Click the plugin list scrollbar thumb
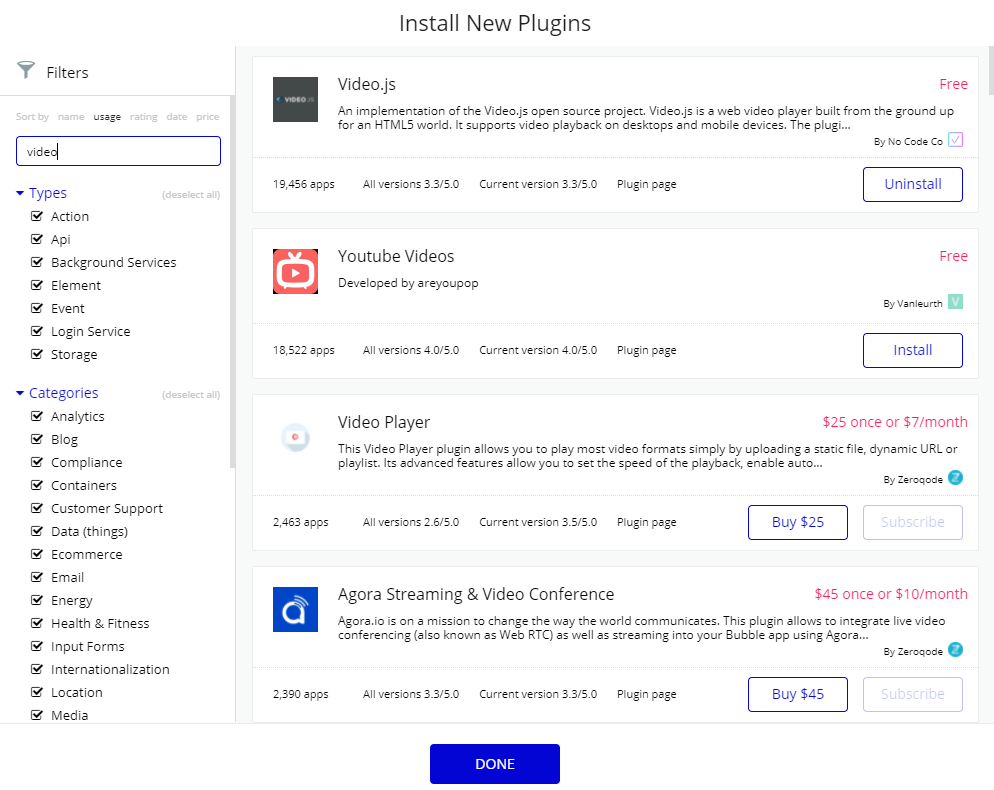 point(991,70)
